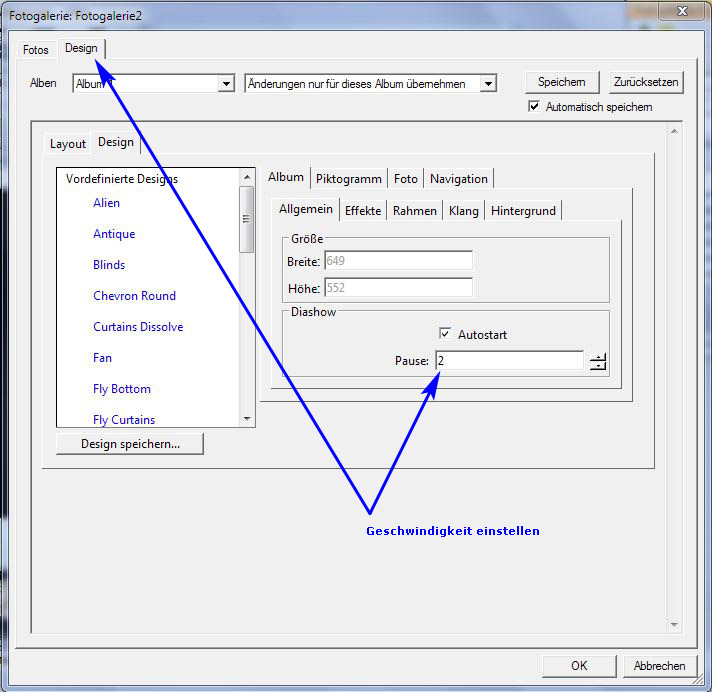The image size is (712, 692).
Task: Click the Speichern button
Action: (x=562, y=82)
